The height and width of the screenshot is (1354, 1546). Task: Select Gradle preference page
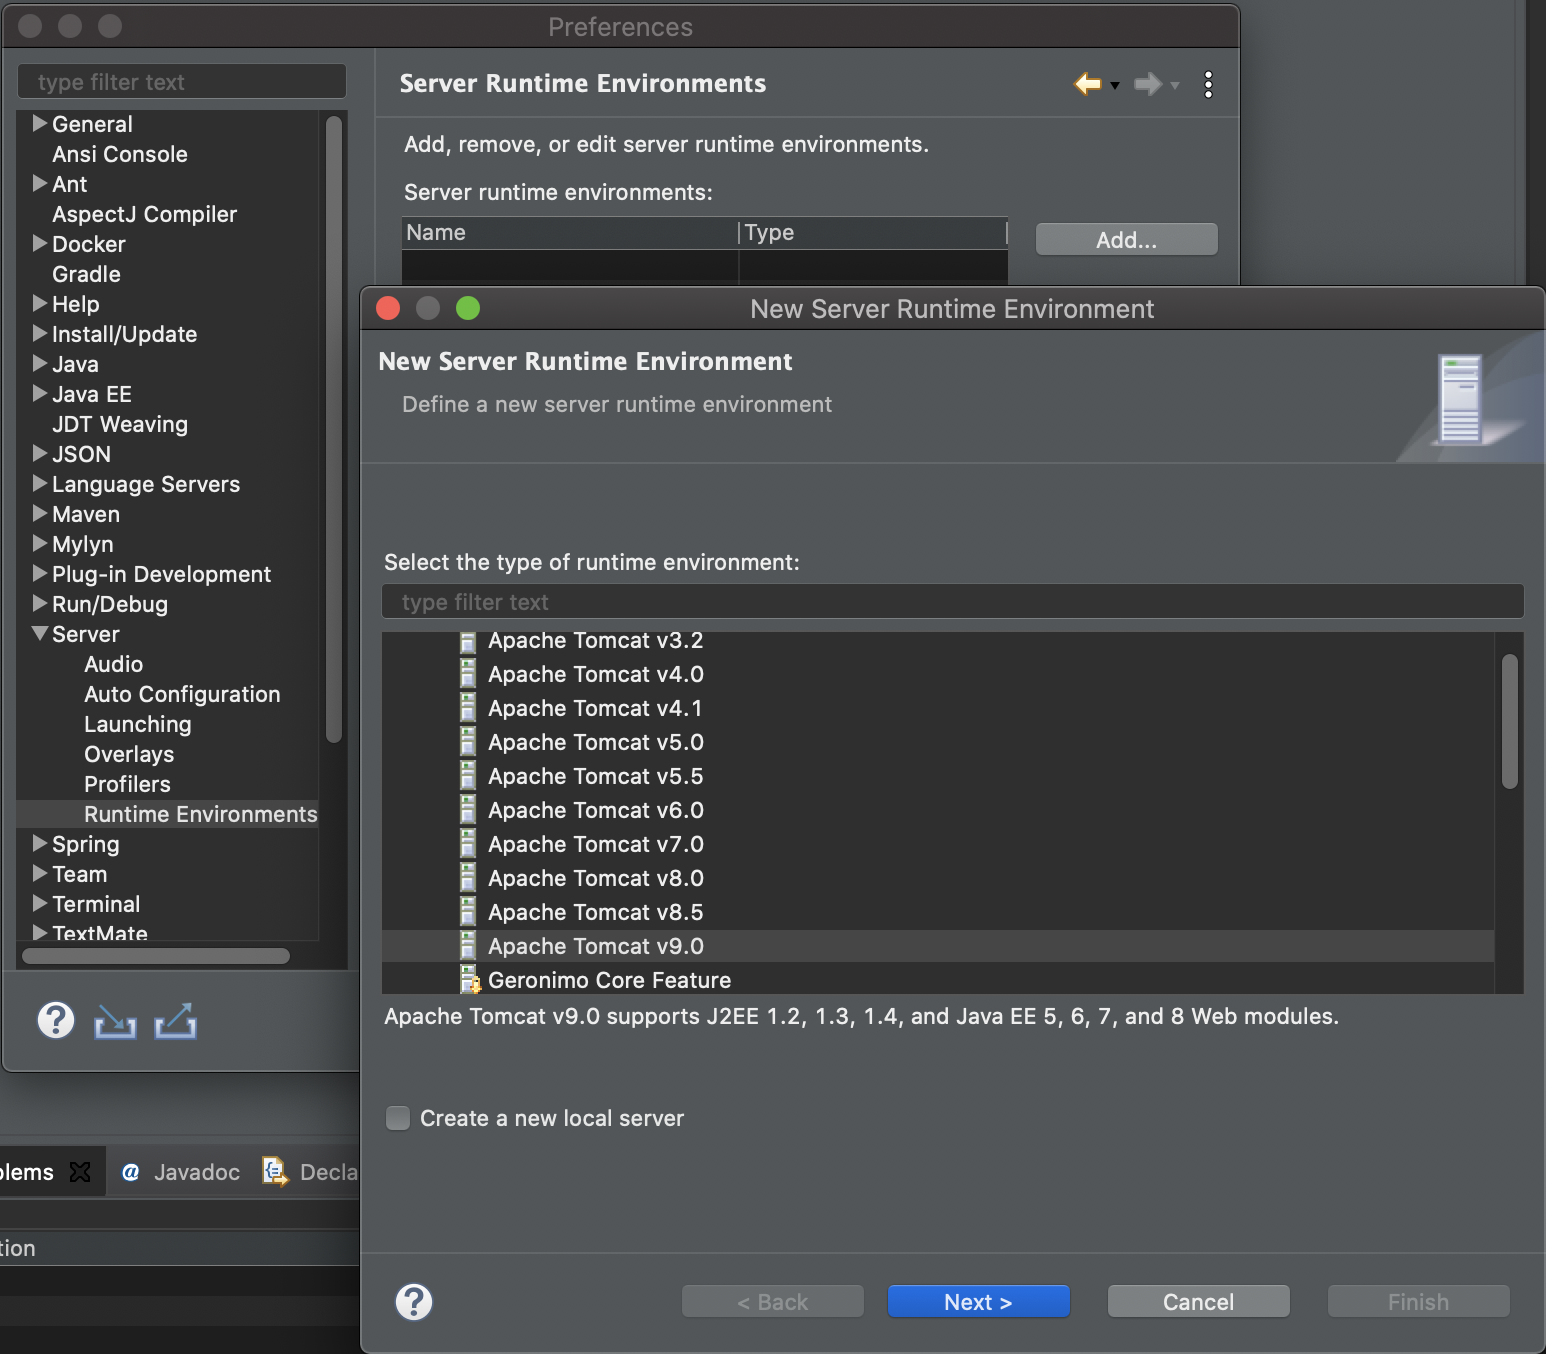coord(86,274)
